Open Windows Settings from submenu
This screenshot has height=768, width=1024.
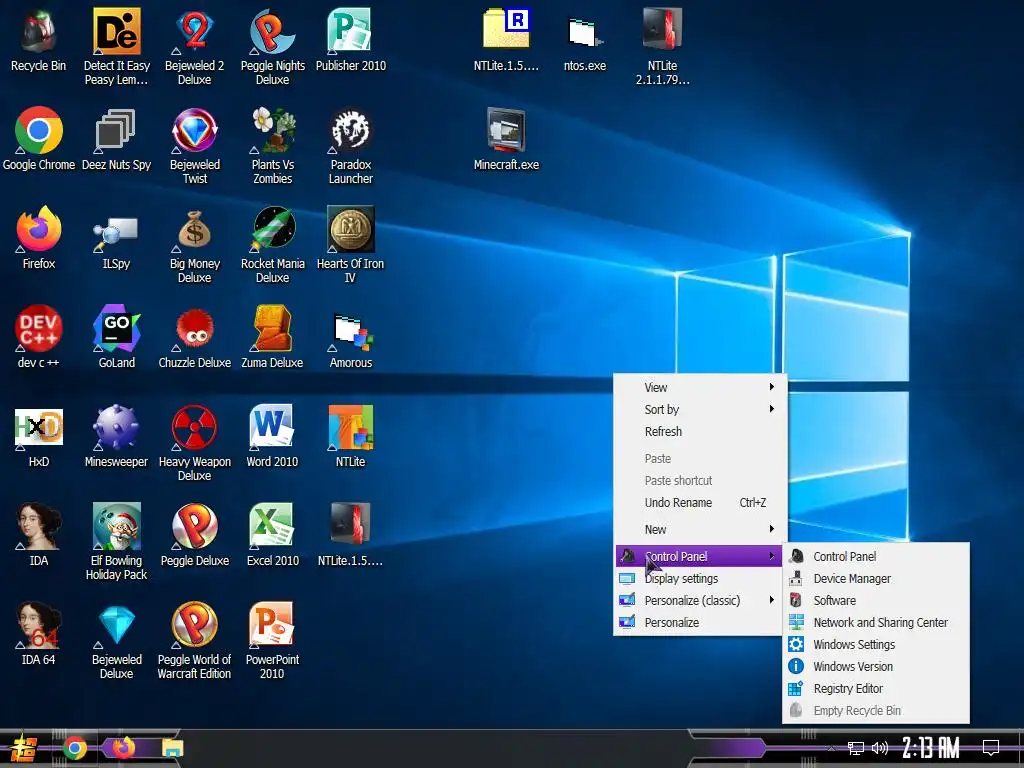pos(876,645)
